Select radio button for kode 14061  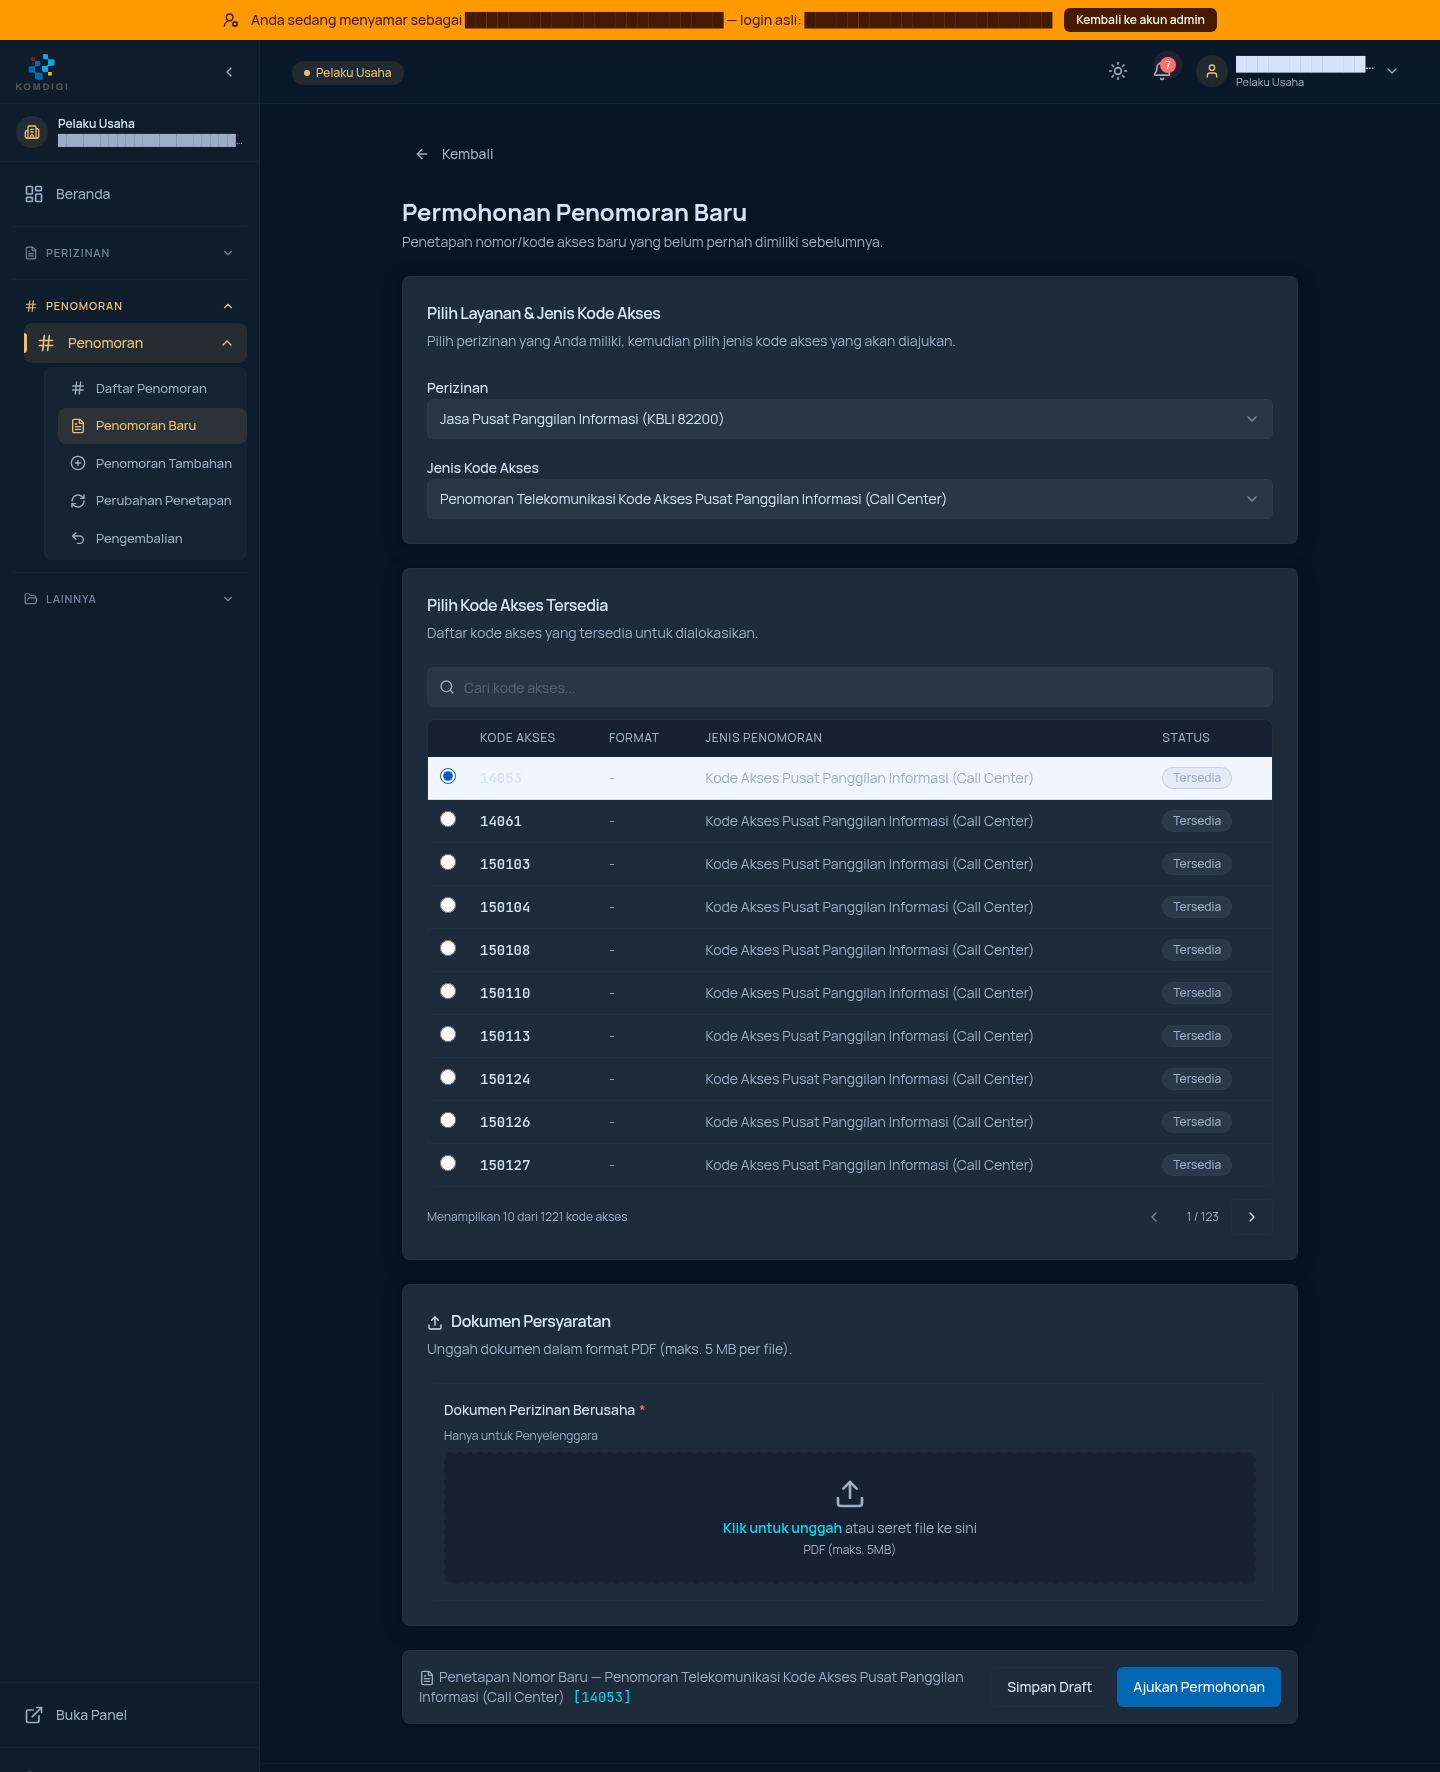pyautogui.click(x=448, y=819)
